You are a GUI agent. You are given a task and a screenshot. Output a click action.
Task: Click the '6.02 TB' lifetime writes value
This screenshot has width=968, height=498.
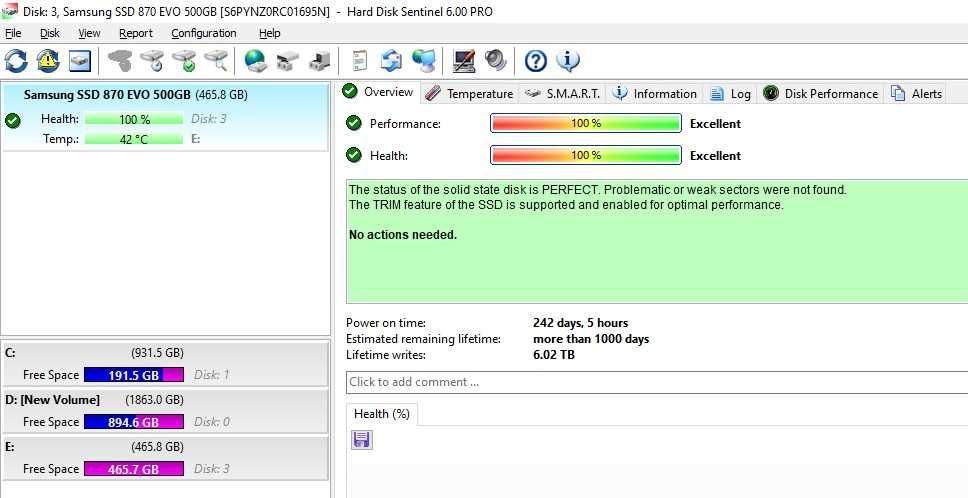[x=554, y=355]
